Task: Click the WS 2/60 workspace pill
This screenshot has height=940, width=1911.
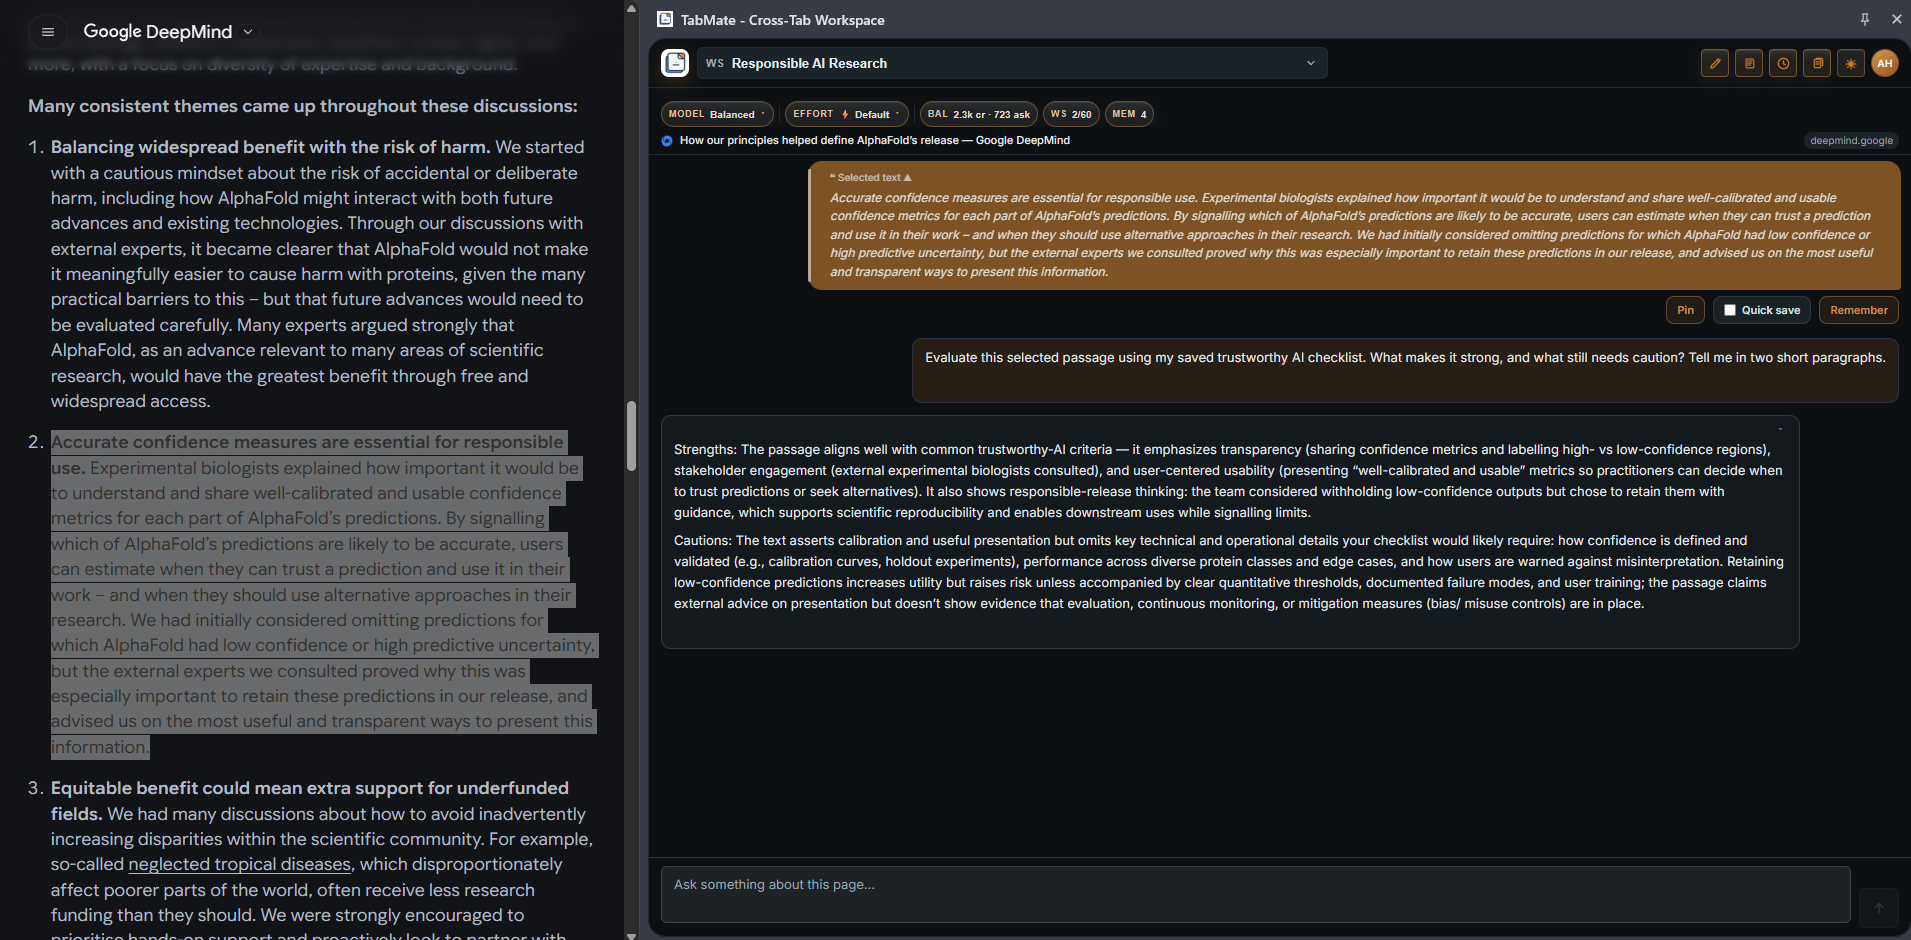Action: point(1070,114)
